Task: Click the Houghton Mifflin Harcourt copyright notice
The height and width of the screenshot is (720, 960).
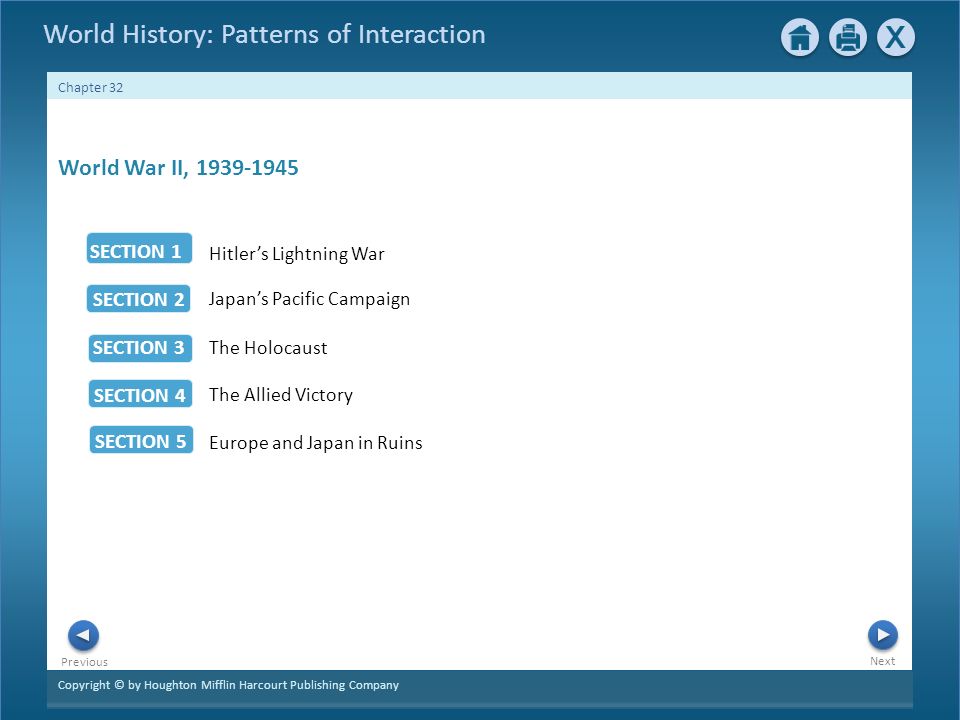Action: point(228,685)
